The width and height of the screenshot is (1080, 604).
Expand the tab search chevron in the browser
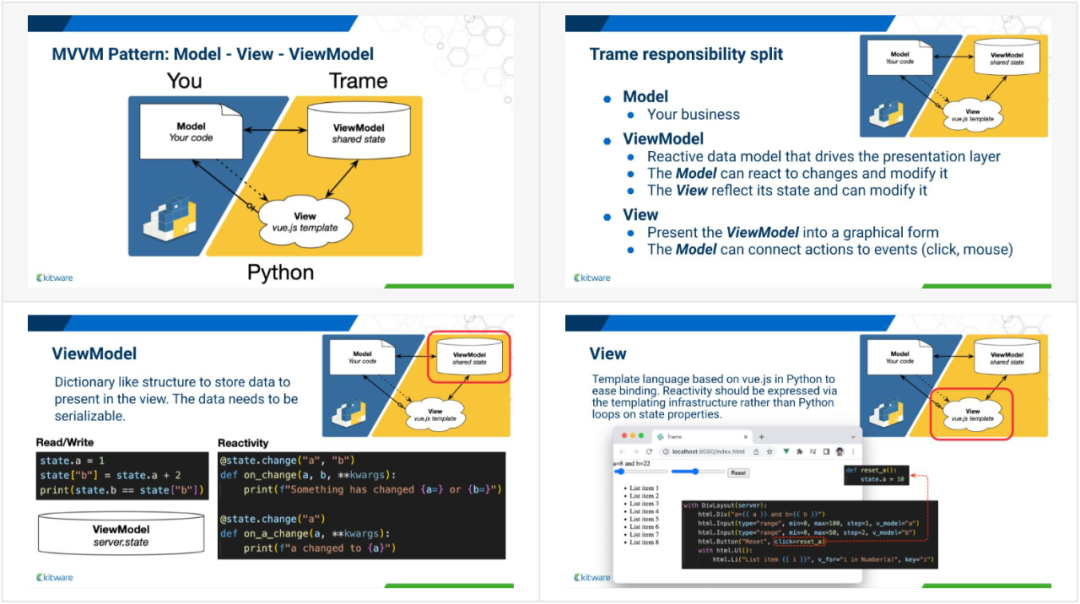pos(853,437)
